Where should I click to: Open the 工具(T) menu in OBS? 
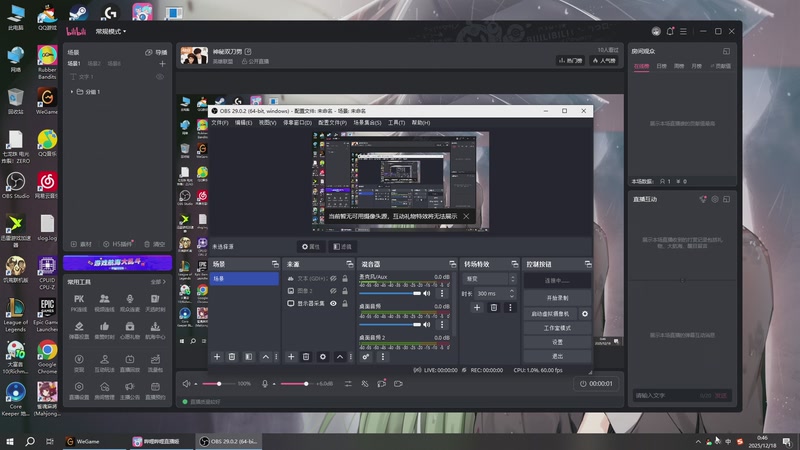(x=396, y=123)
